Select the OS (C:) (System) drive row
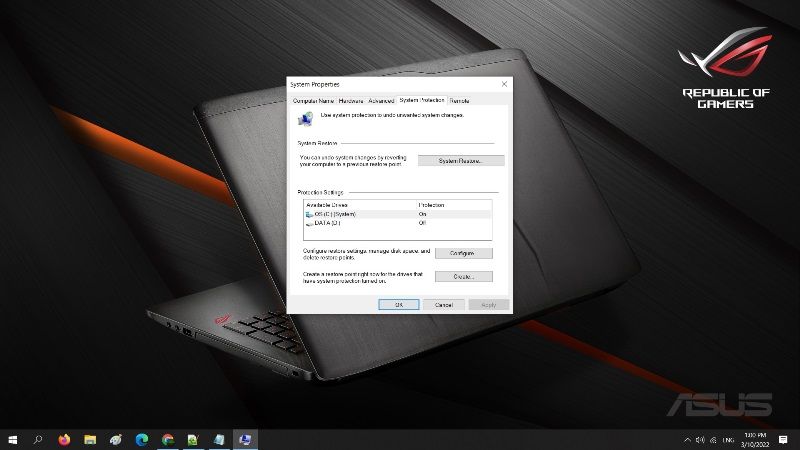800x450 pixels. pos(398,214)
